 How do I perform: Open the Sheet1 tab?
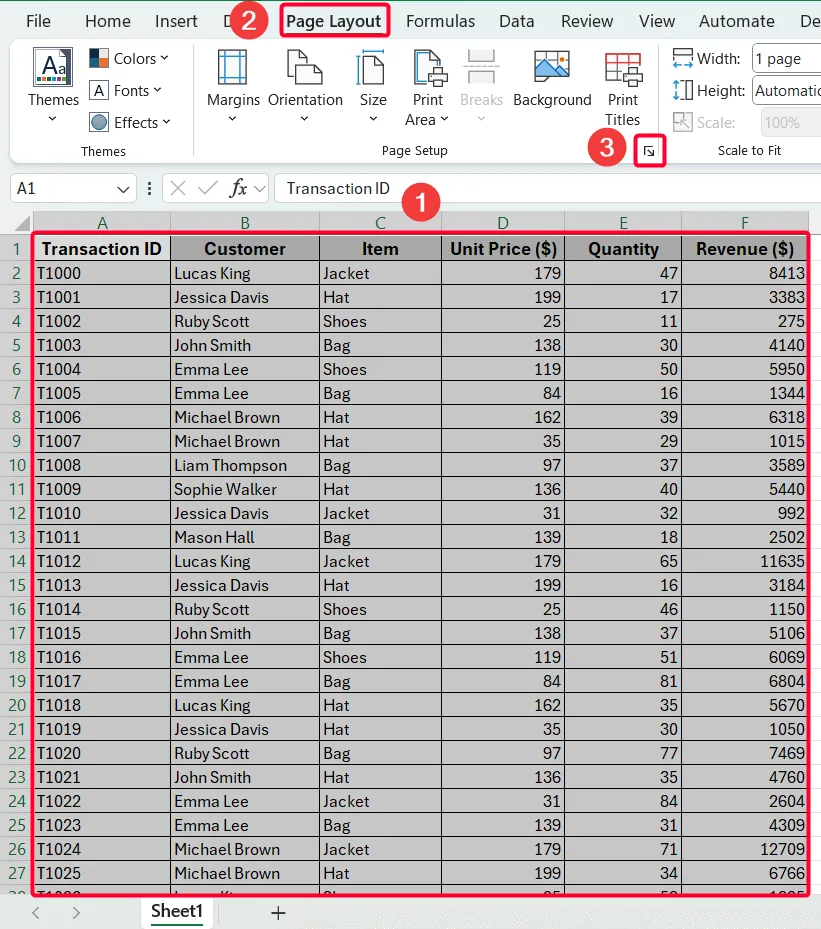coord(177,911)
